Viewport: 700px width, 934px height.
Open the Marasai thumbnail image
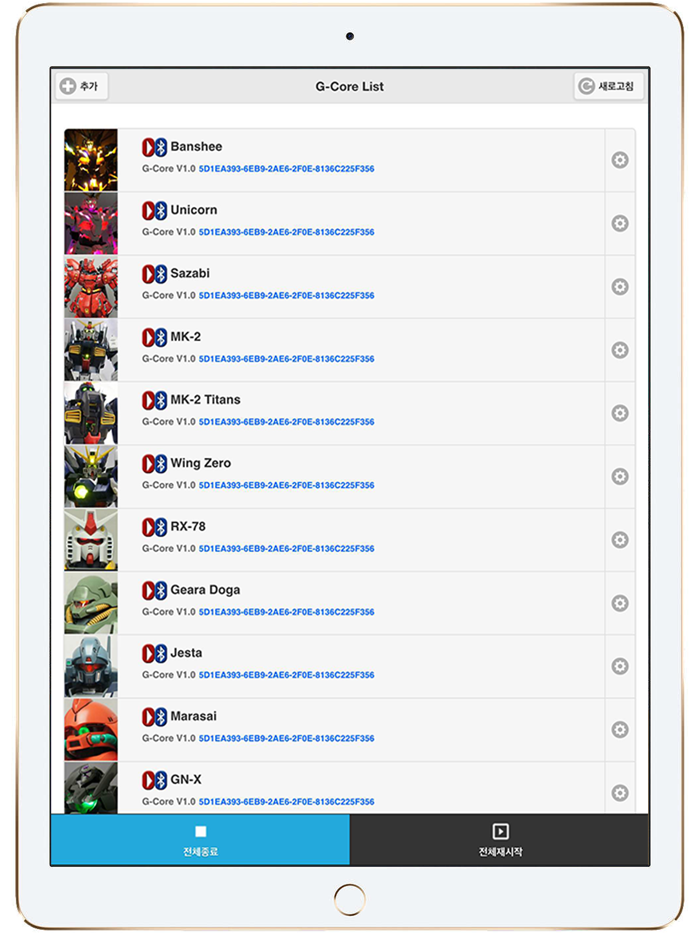(91, 730)
